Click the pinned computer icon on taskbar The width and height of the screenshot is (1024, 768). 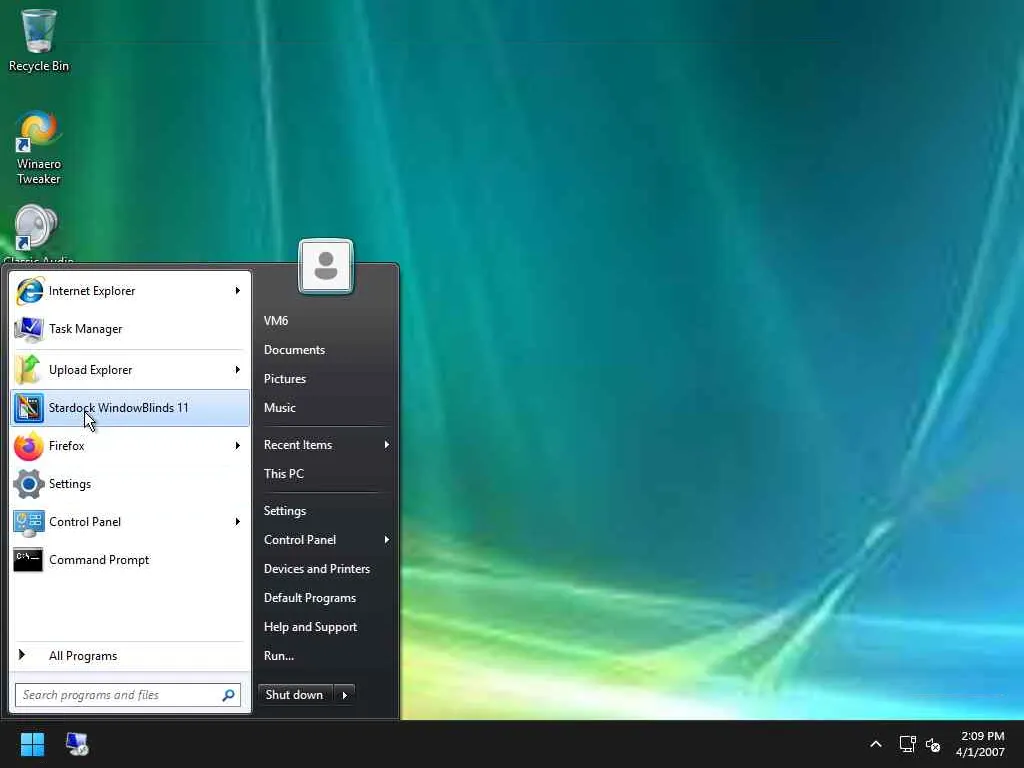[x=77, y=744]
